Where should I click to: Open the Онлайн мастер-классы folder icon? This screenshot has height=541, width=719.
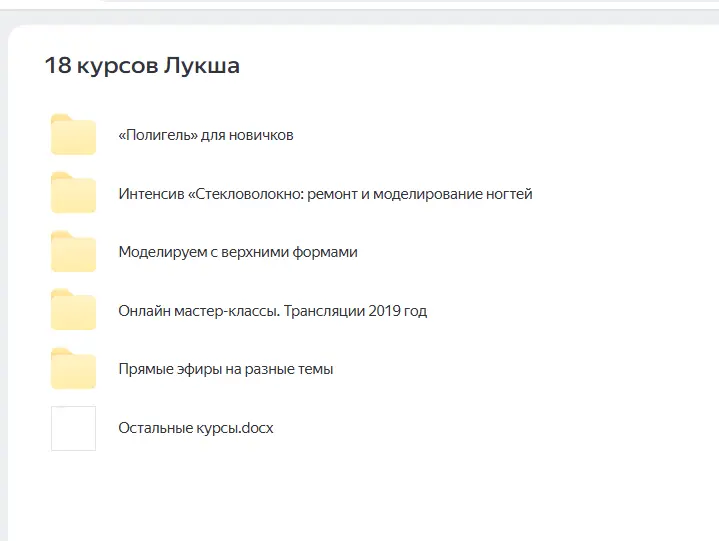click(x=73, y=311)
